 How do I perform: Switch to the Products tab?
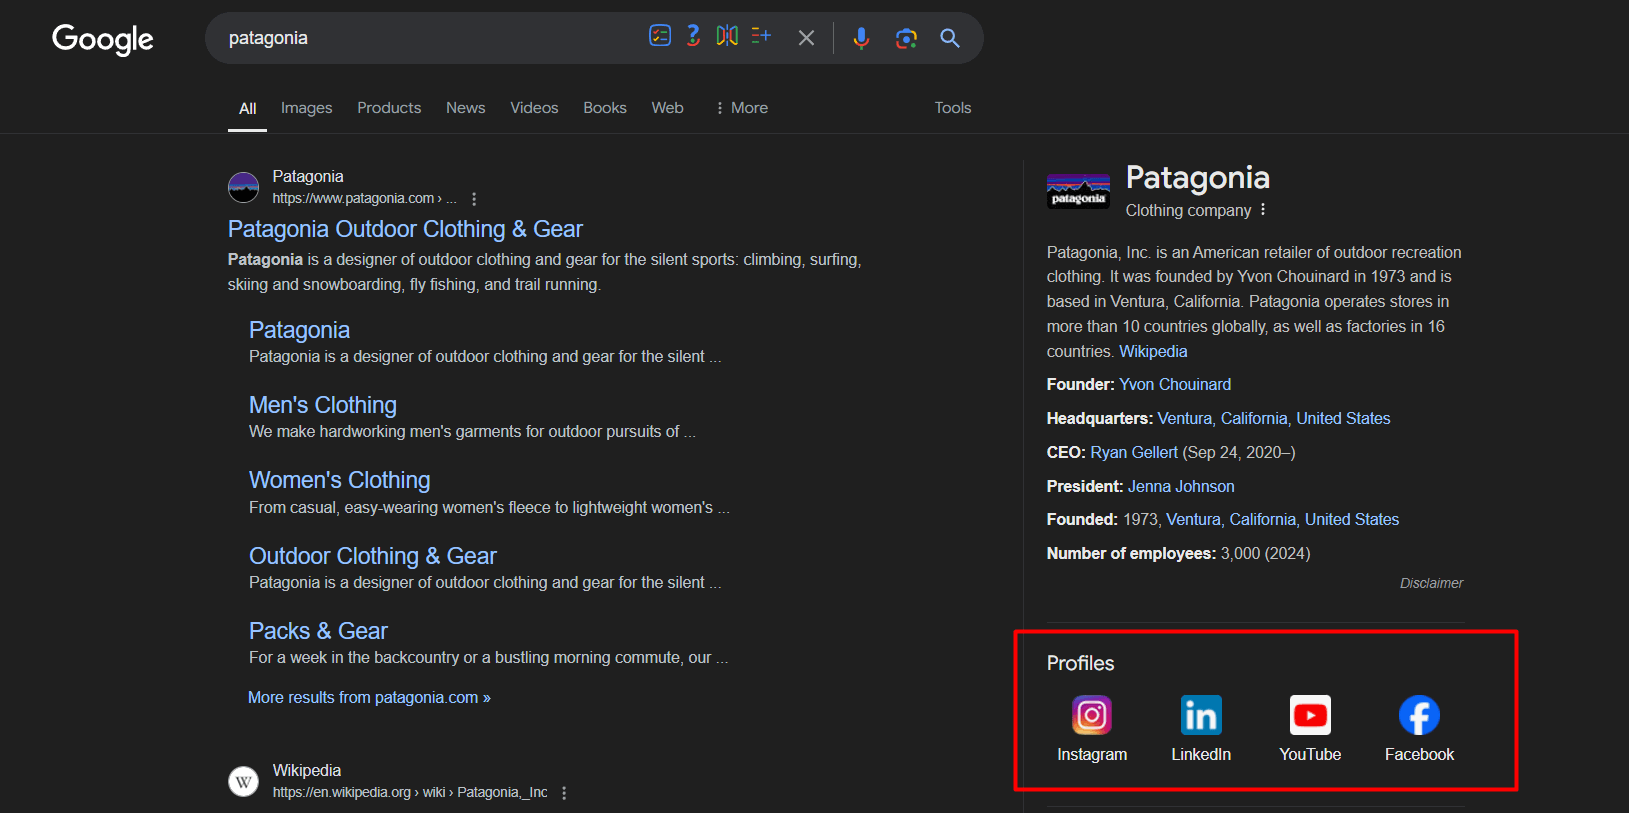click(389, 108)
